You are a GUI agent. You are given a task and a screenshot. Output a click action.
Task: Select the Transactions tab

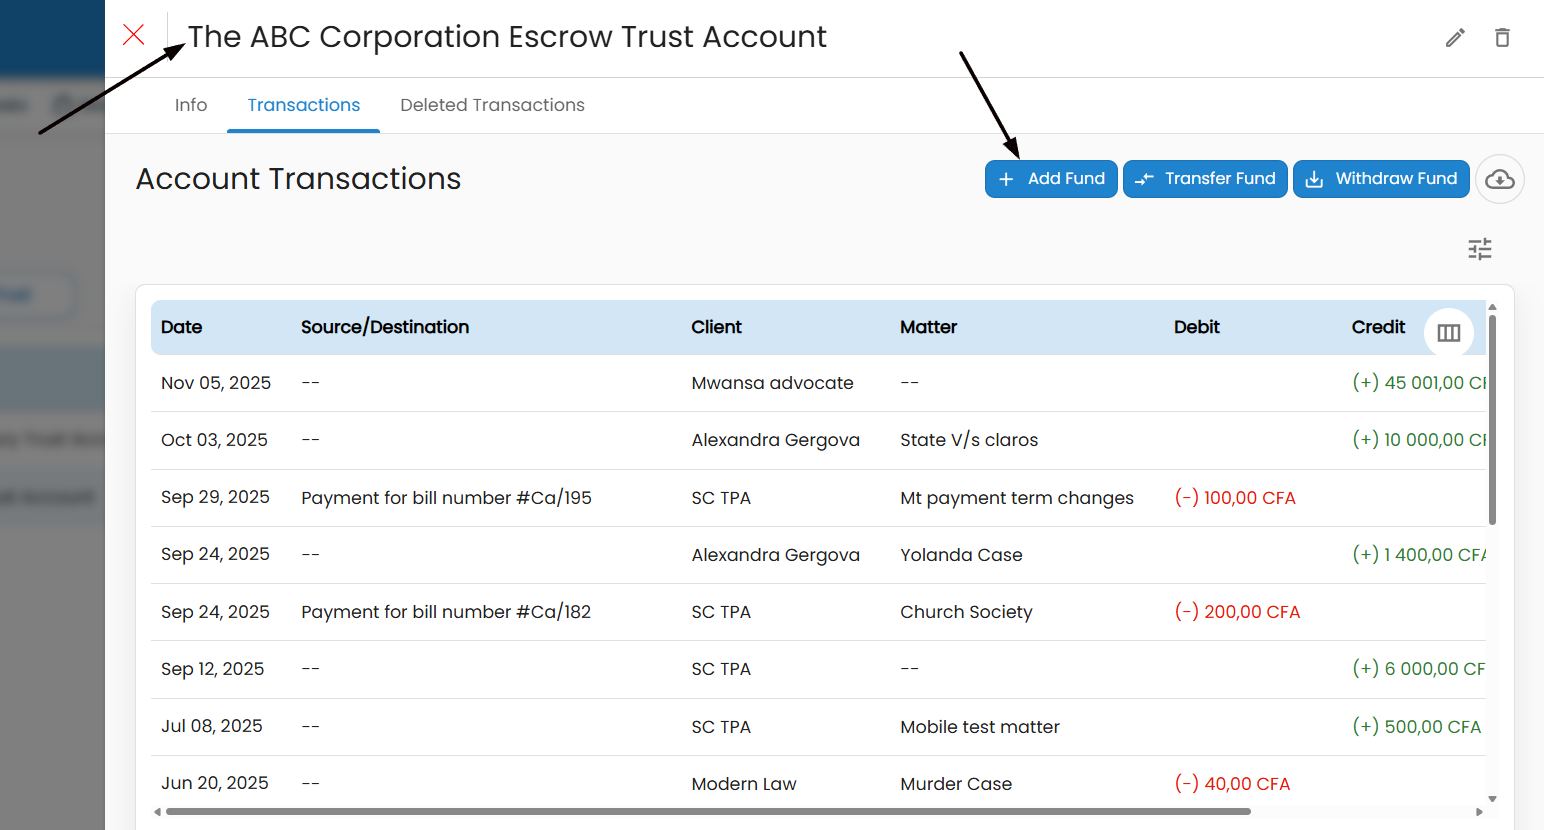(303, 105)
